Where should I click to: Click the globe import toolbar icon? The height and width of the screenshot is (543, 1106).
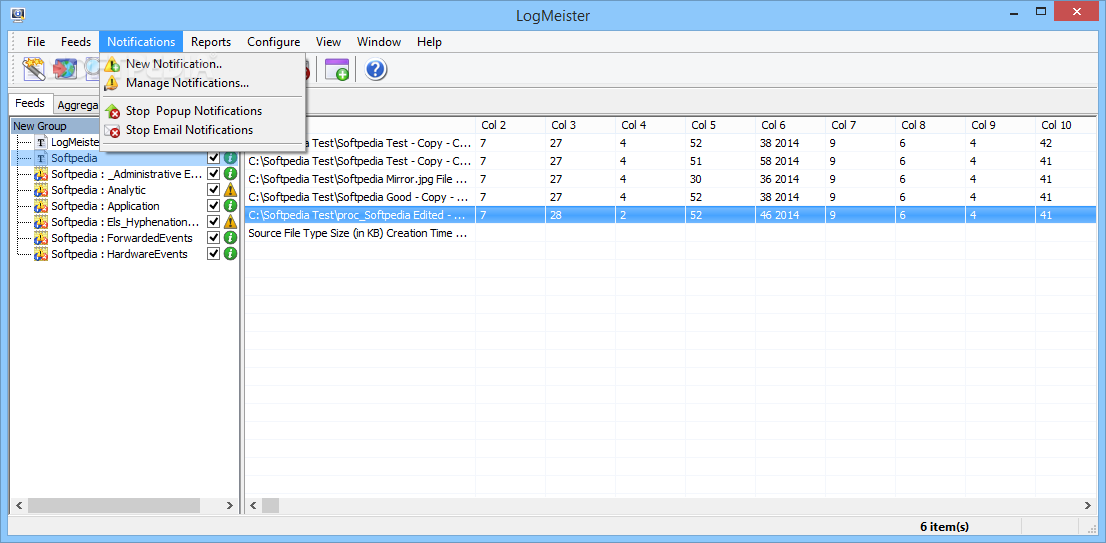(x=66, y=69)
